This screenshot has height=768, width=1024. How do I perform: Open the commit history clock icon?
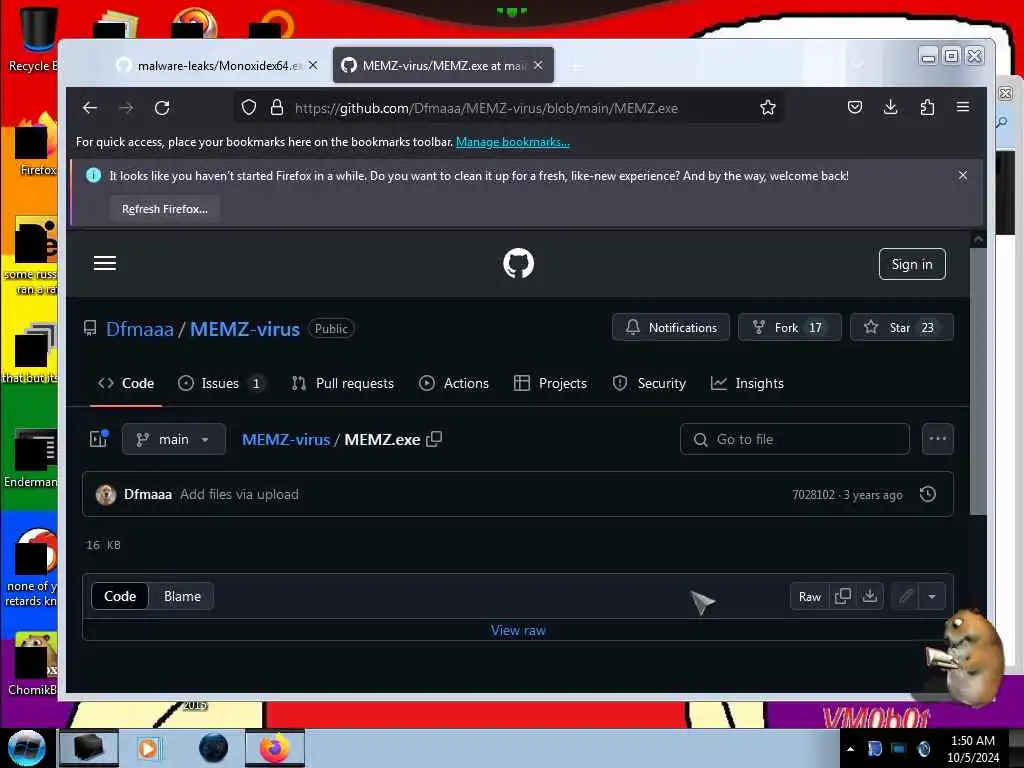pos(927,494)
